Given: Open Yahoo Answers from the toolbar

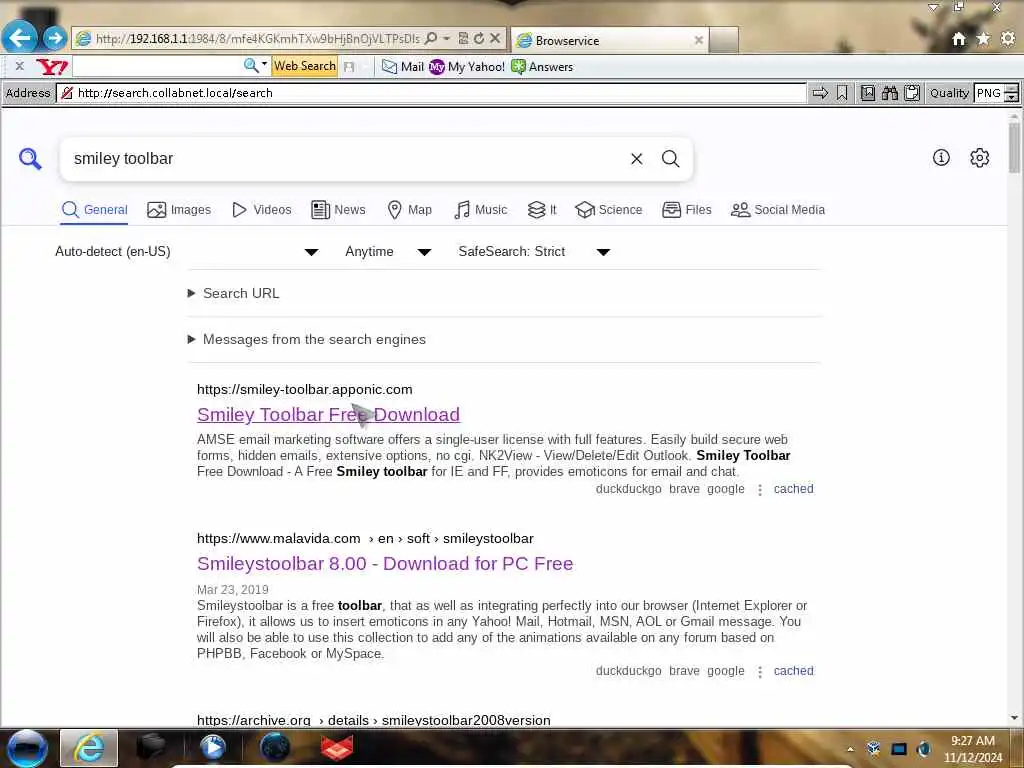Looking at the screenshot, I should click(x=542, y=67).
